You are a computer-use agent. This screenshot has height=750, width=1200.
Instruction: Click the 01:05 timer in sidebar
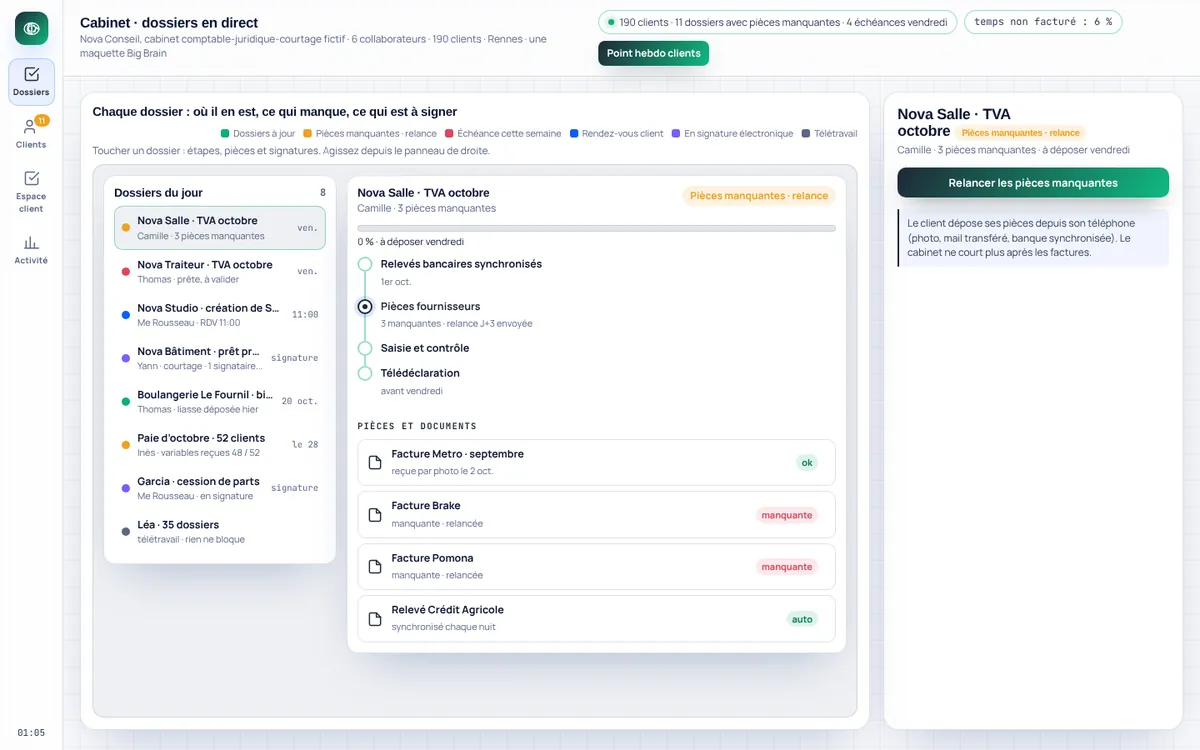click(31, 733)
